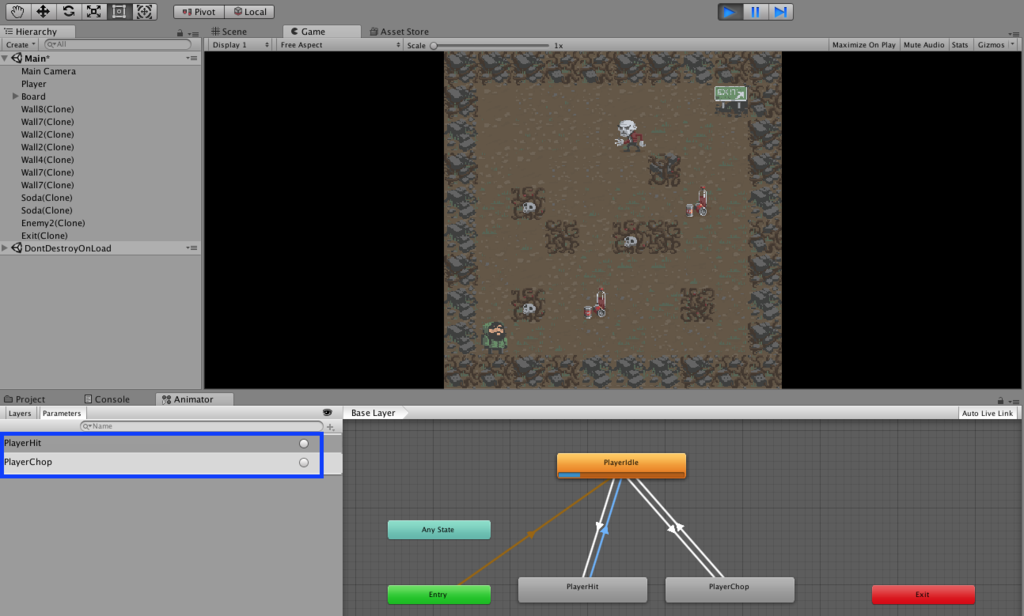
Task: Expand DontDestroyOnLoad scene
Action: coord(5,248)
